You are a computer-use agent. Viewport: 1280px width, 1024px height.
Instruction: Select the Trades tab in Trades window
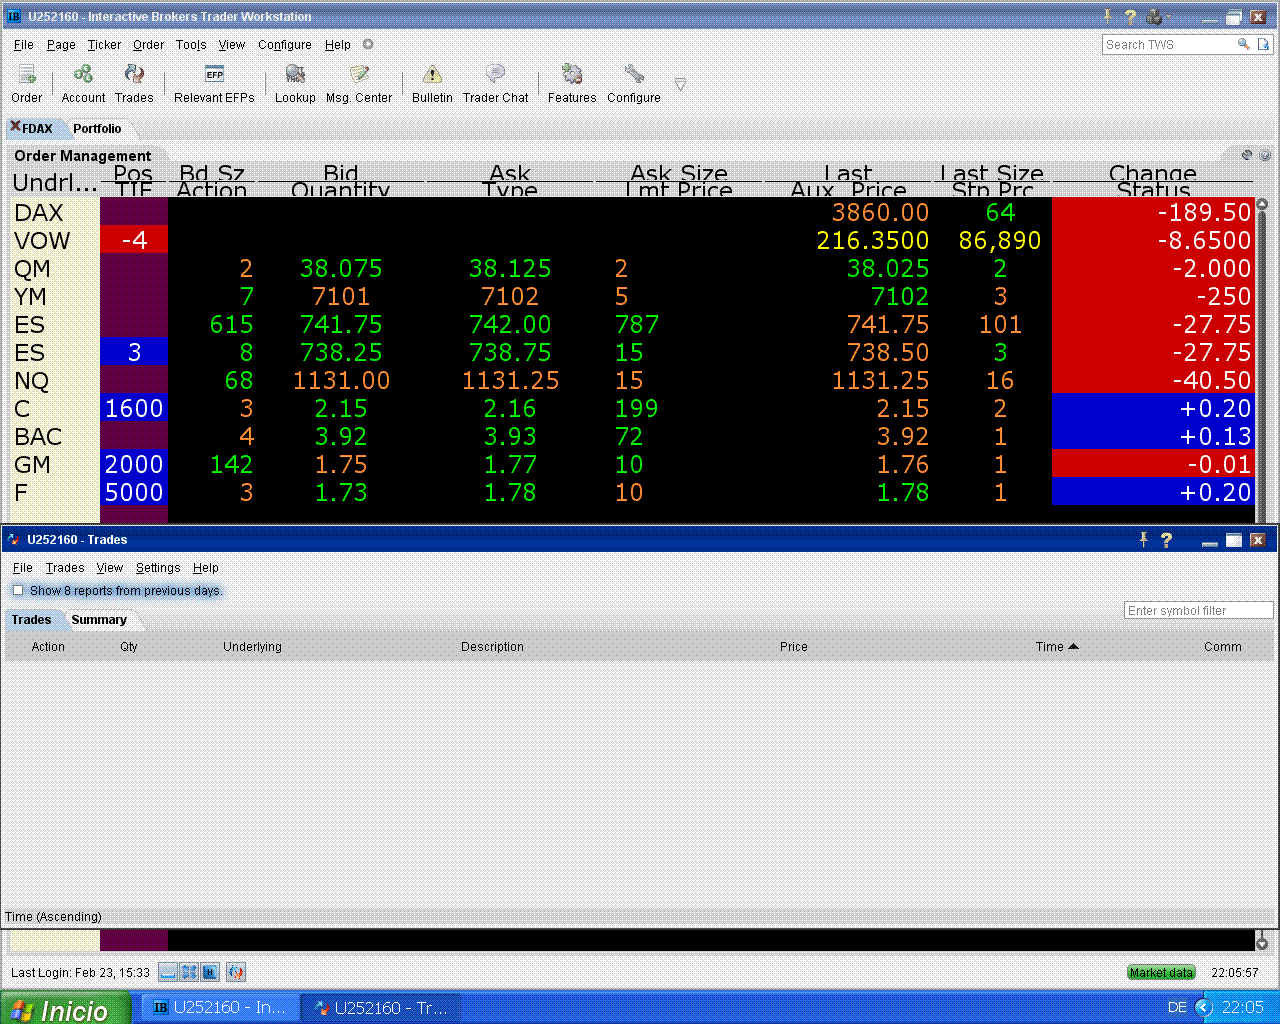click(x=31, y=620)
